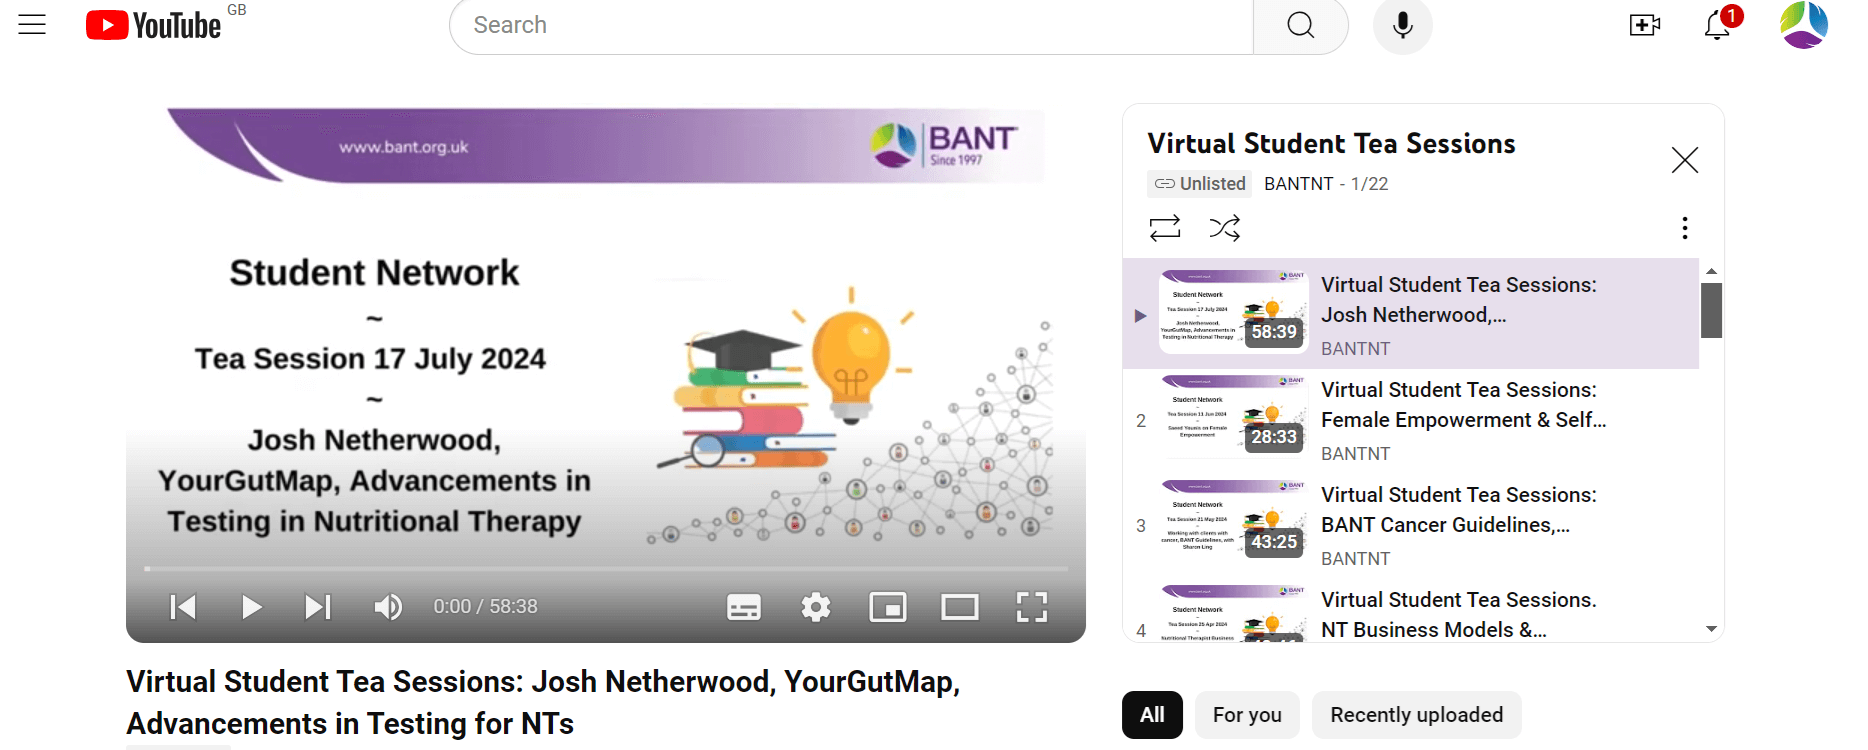Click the video title below player
The image size is (1868, 750).
click(x=543, y=702)
